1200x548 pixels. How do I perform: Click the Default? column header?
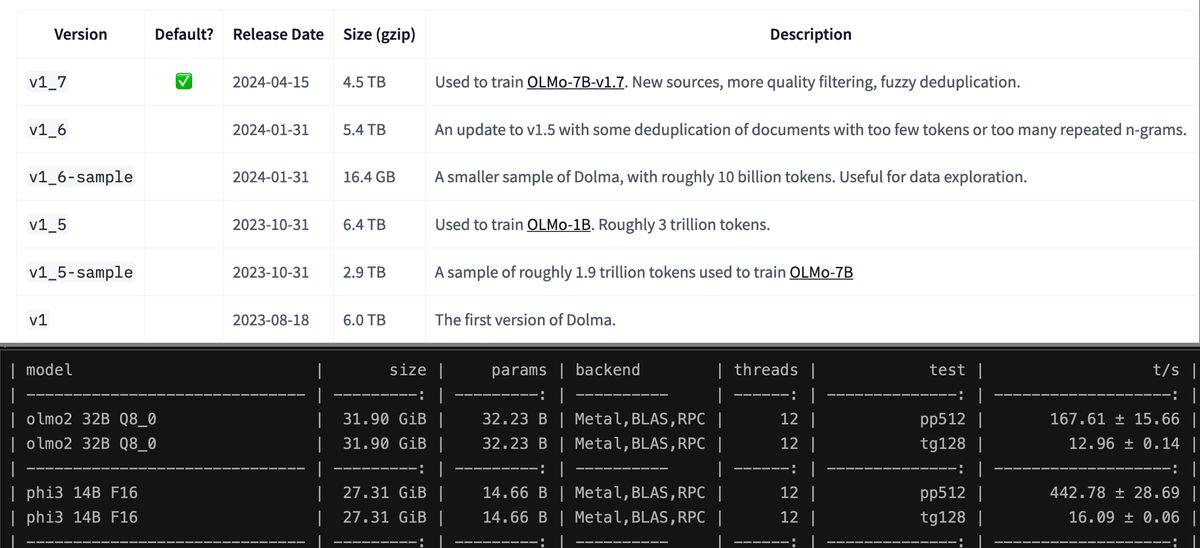(184, 34)
